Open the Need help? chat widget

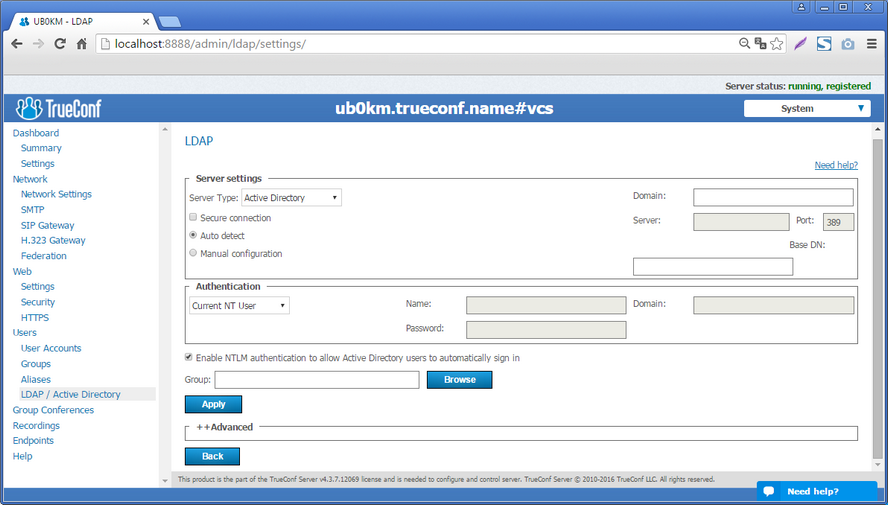point(817,491)
